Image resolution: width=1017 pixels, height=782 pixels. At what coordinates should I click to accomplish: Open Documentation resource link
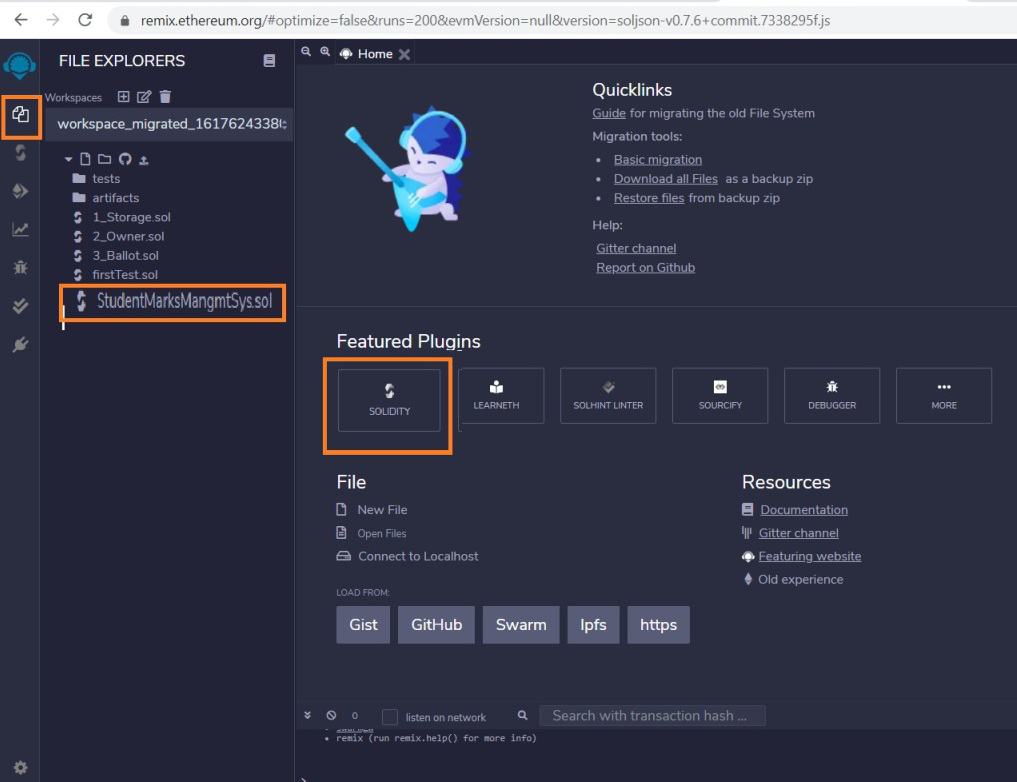(804, 510)
